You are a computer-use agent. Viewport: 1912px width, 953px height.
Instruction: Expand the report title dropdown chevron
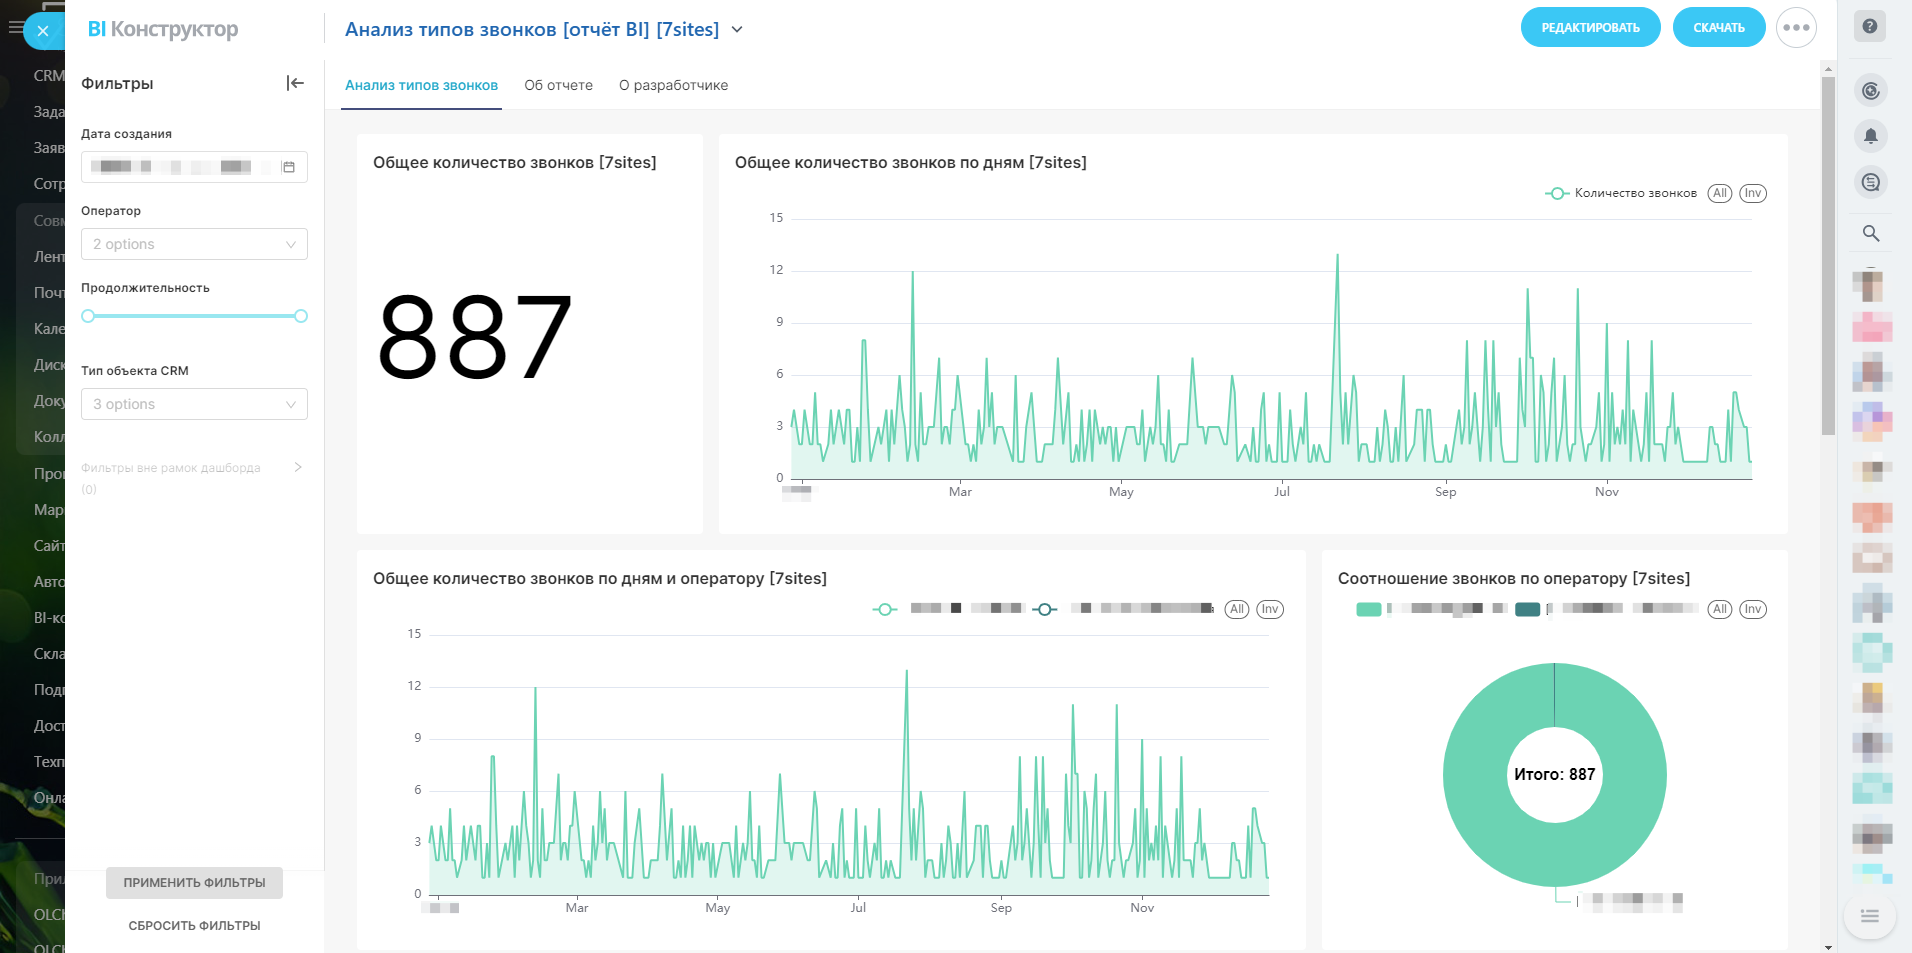pos(737,30)
